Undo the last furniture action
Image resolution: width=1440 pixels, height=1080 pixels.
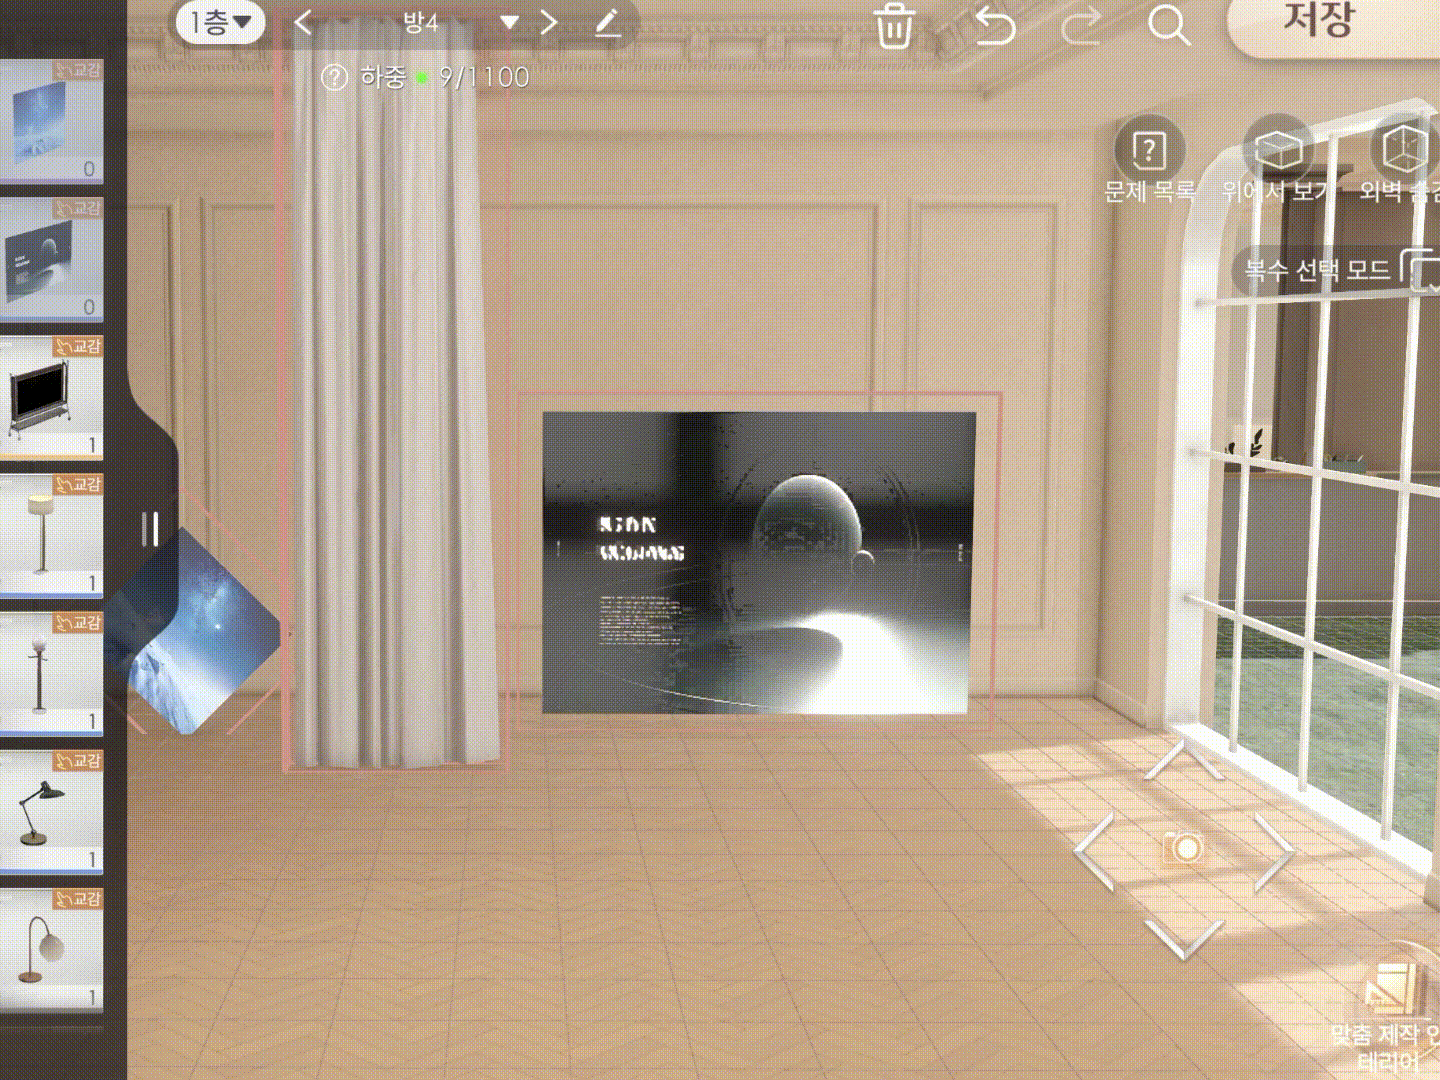(994, 26)
